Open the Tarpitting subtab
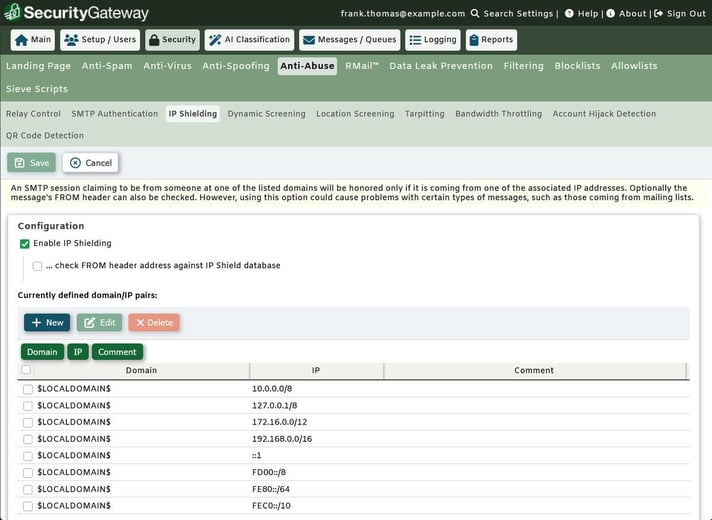 coord(425,114)
